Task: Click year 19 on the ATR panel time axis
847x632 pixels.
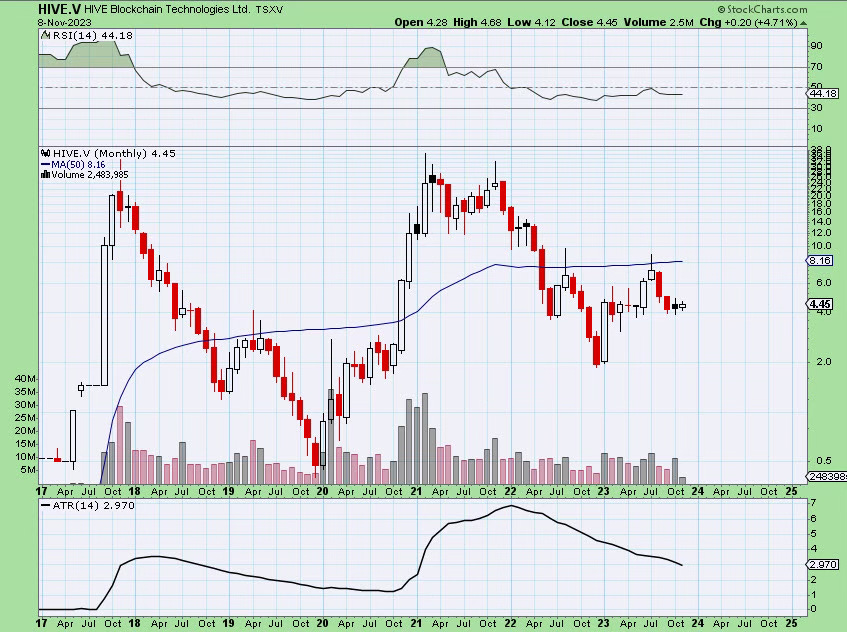Action: (x=228, y=623)
